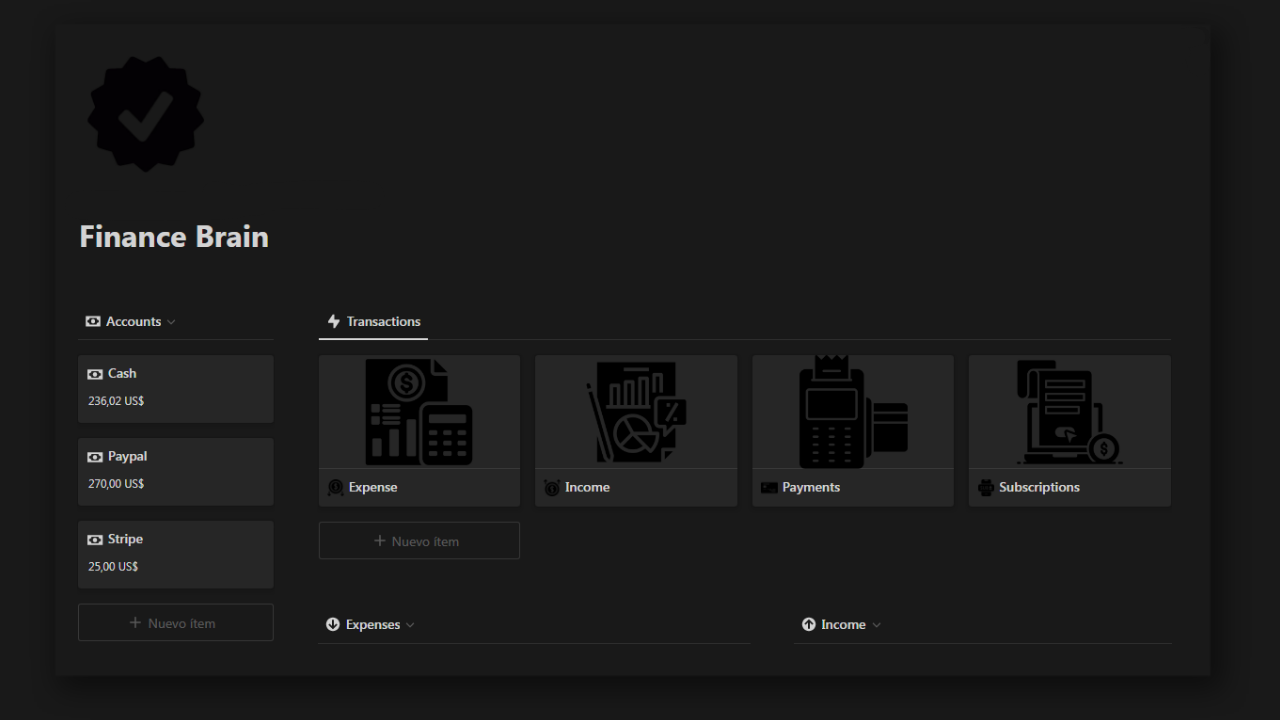1280x720 pixels.
Task: Click the lightning bolt Transactions icon
Action: (x=334, y=322)
